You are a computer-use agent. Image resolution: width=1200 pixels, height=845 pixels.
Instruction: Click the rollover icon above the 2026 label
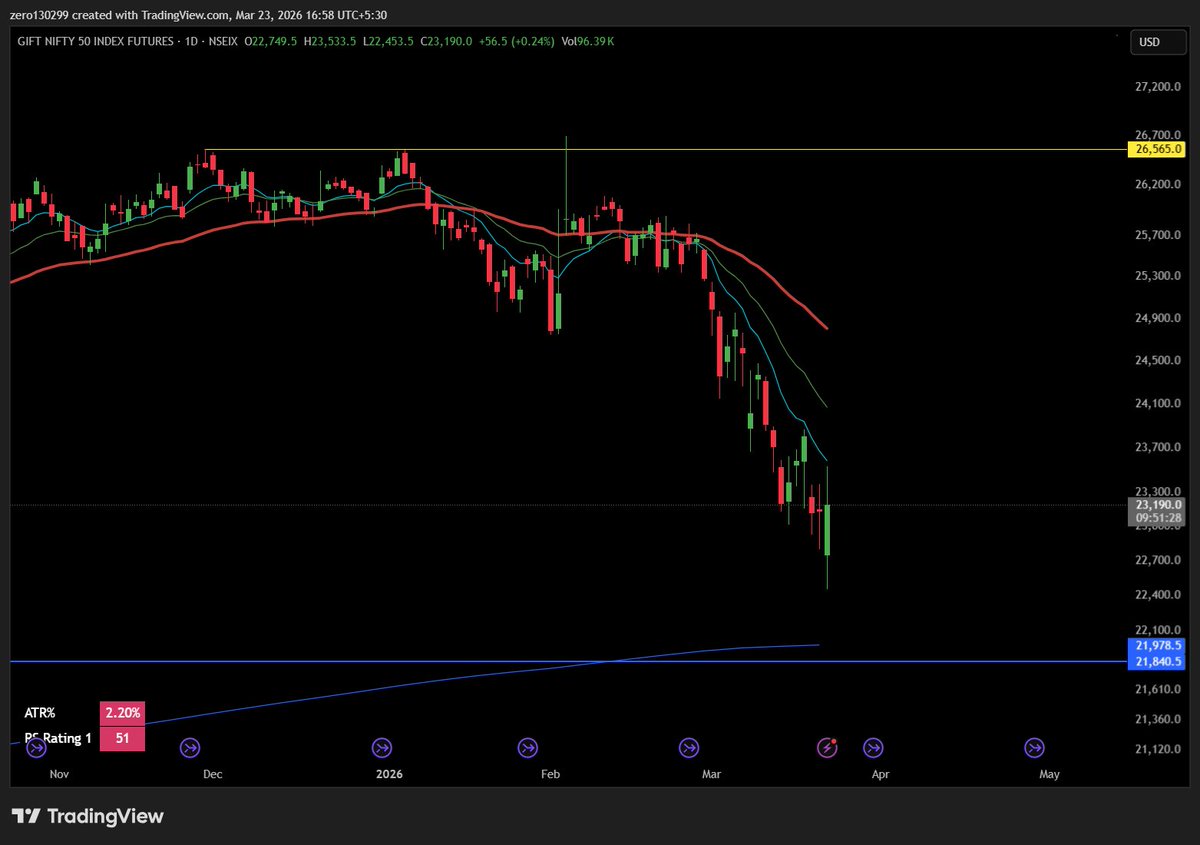coord(382,747)
